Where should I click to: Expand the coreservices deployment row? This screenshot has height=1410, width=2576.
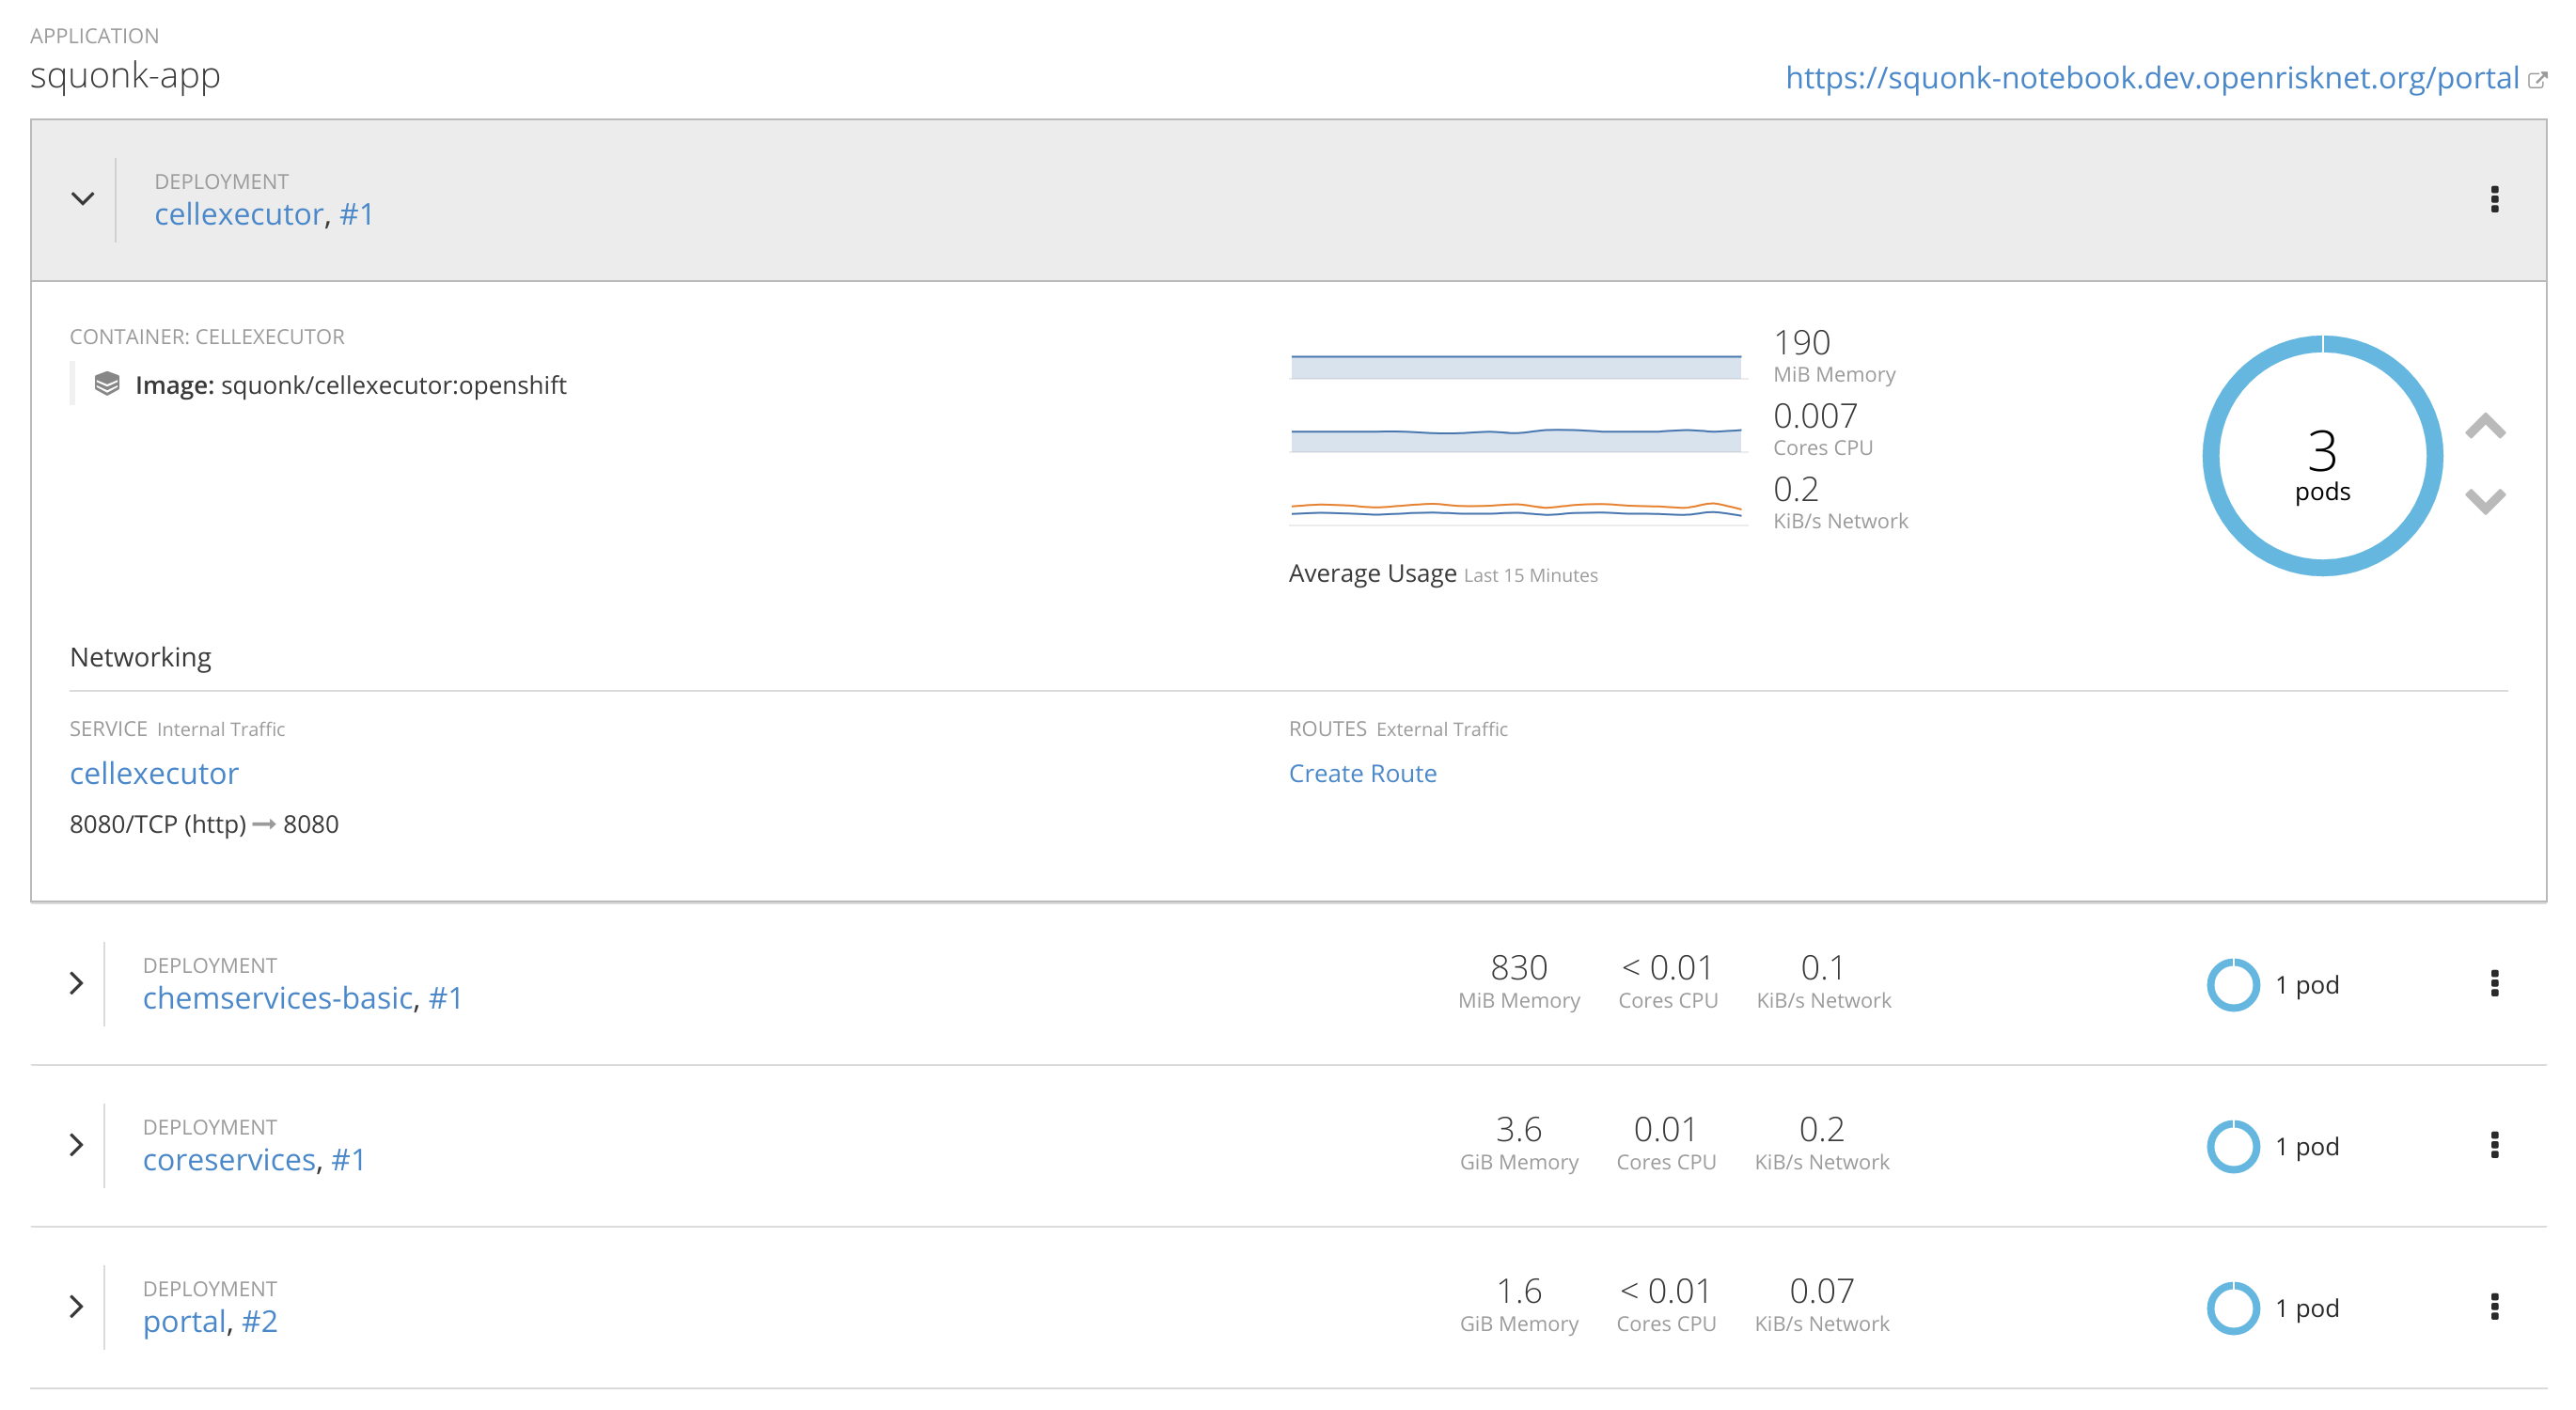pyautogui.click(x=76, y=1144)
